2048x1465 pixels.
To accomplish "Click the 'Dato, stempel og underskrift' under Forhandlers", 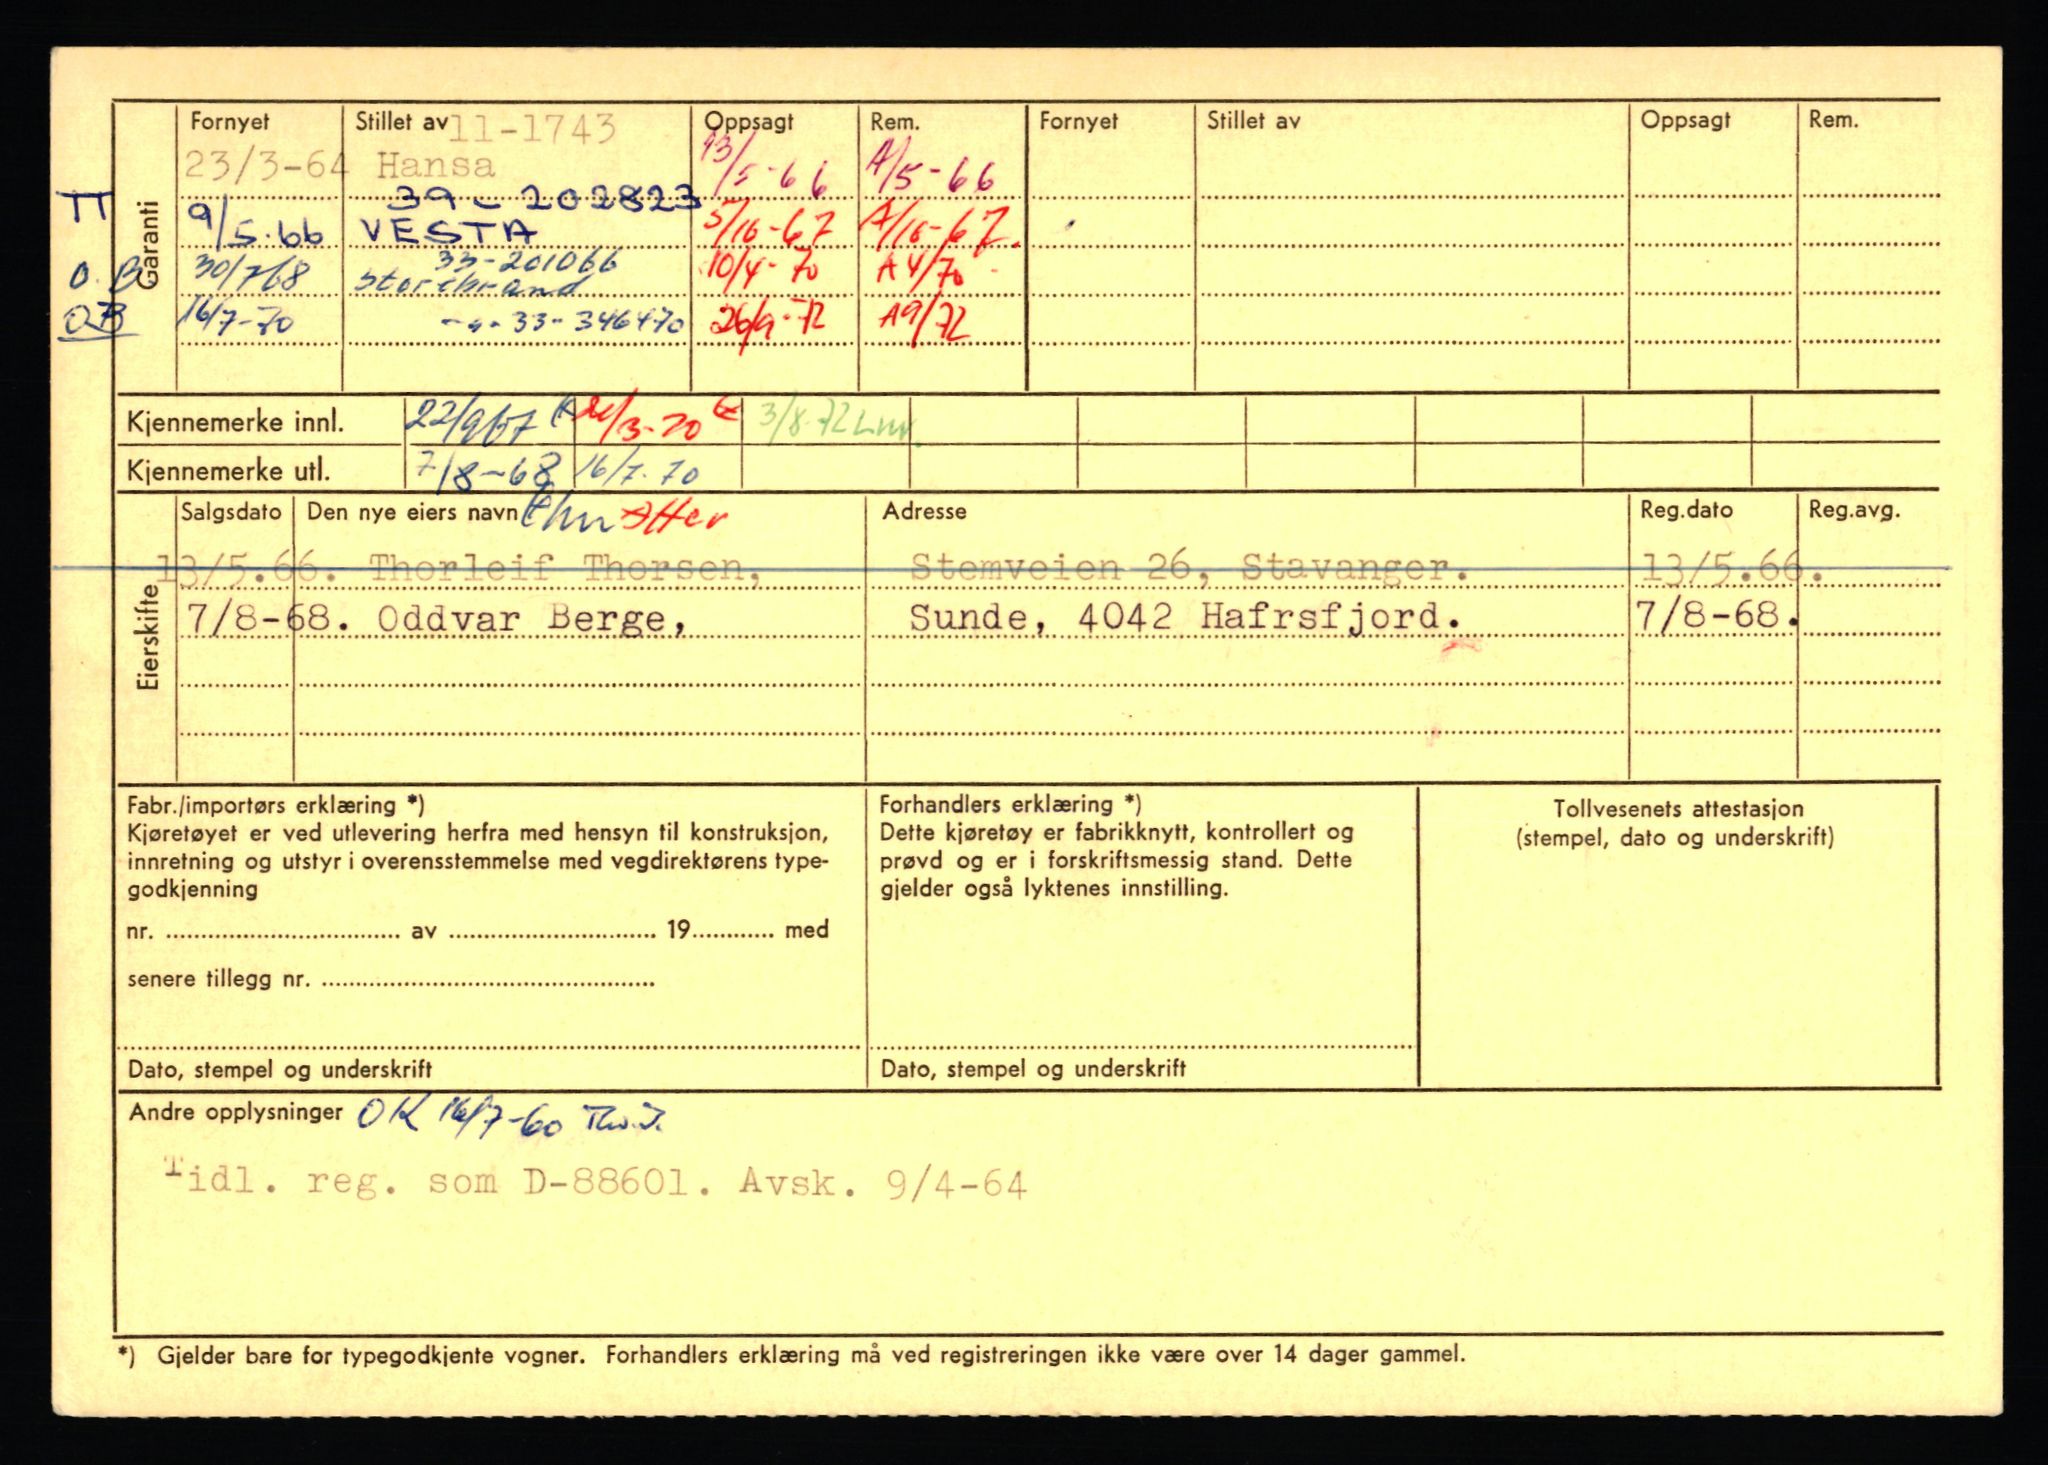I will tap(1033, 1069).
